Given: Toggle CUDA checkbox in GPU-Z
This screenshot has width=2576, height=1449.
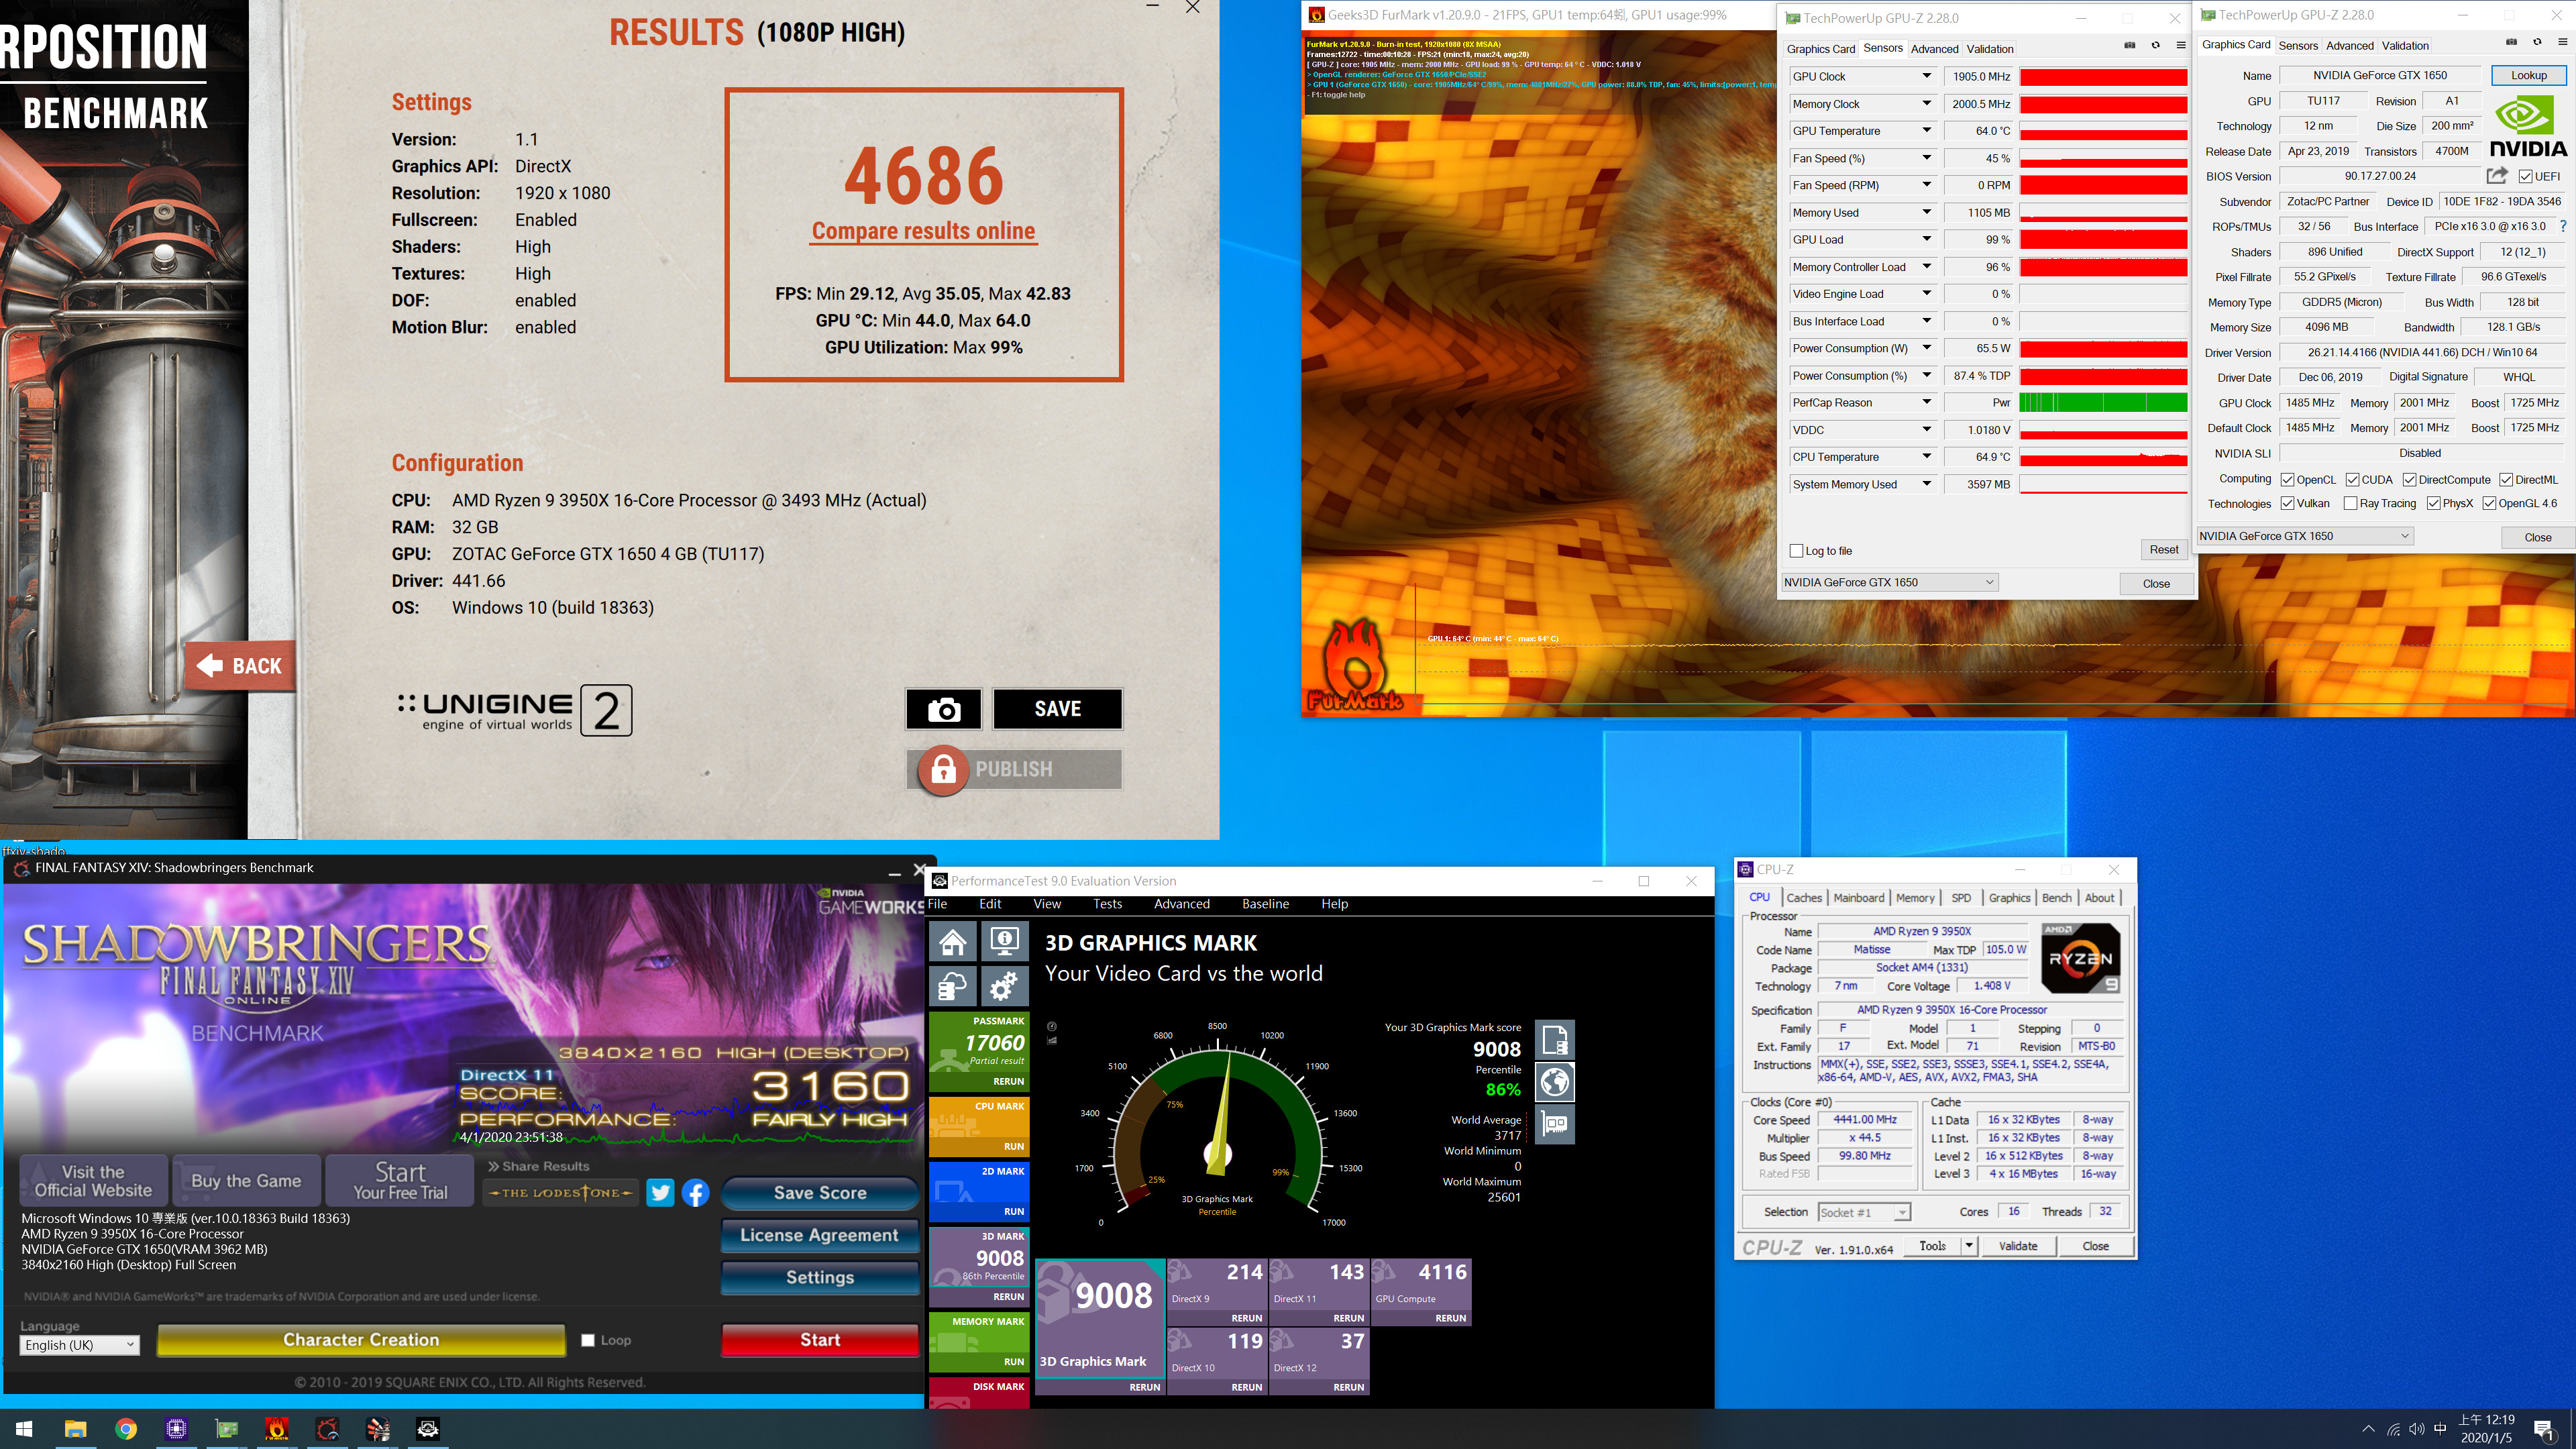Looking at the screenshot, I should tap(2352, 480).
